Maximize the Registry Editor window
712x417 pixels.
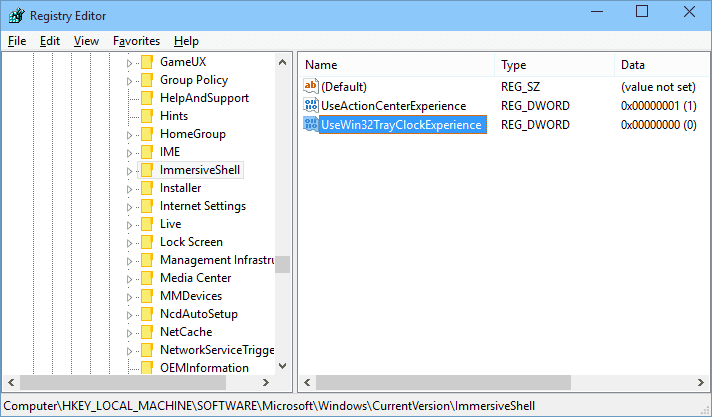coord(642,11)
